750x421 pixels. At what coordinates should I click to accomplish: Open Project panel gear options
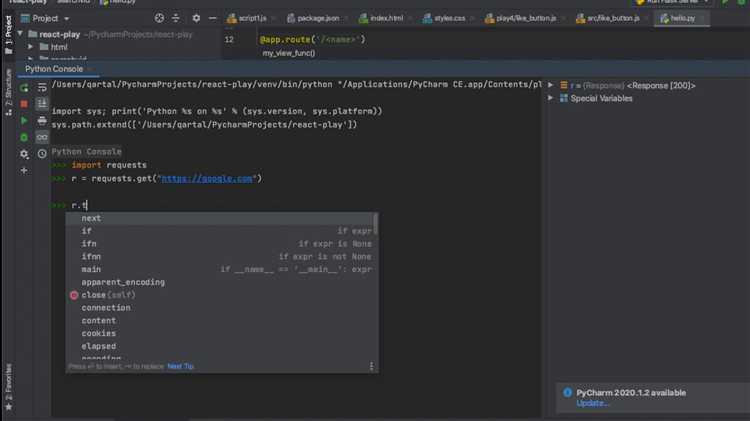196,18
